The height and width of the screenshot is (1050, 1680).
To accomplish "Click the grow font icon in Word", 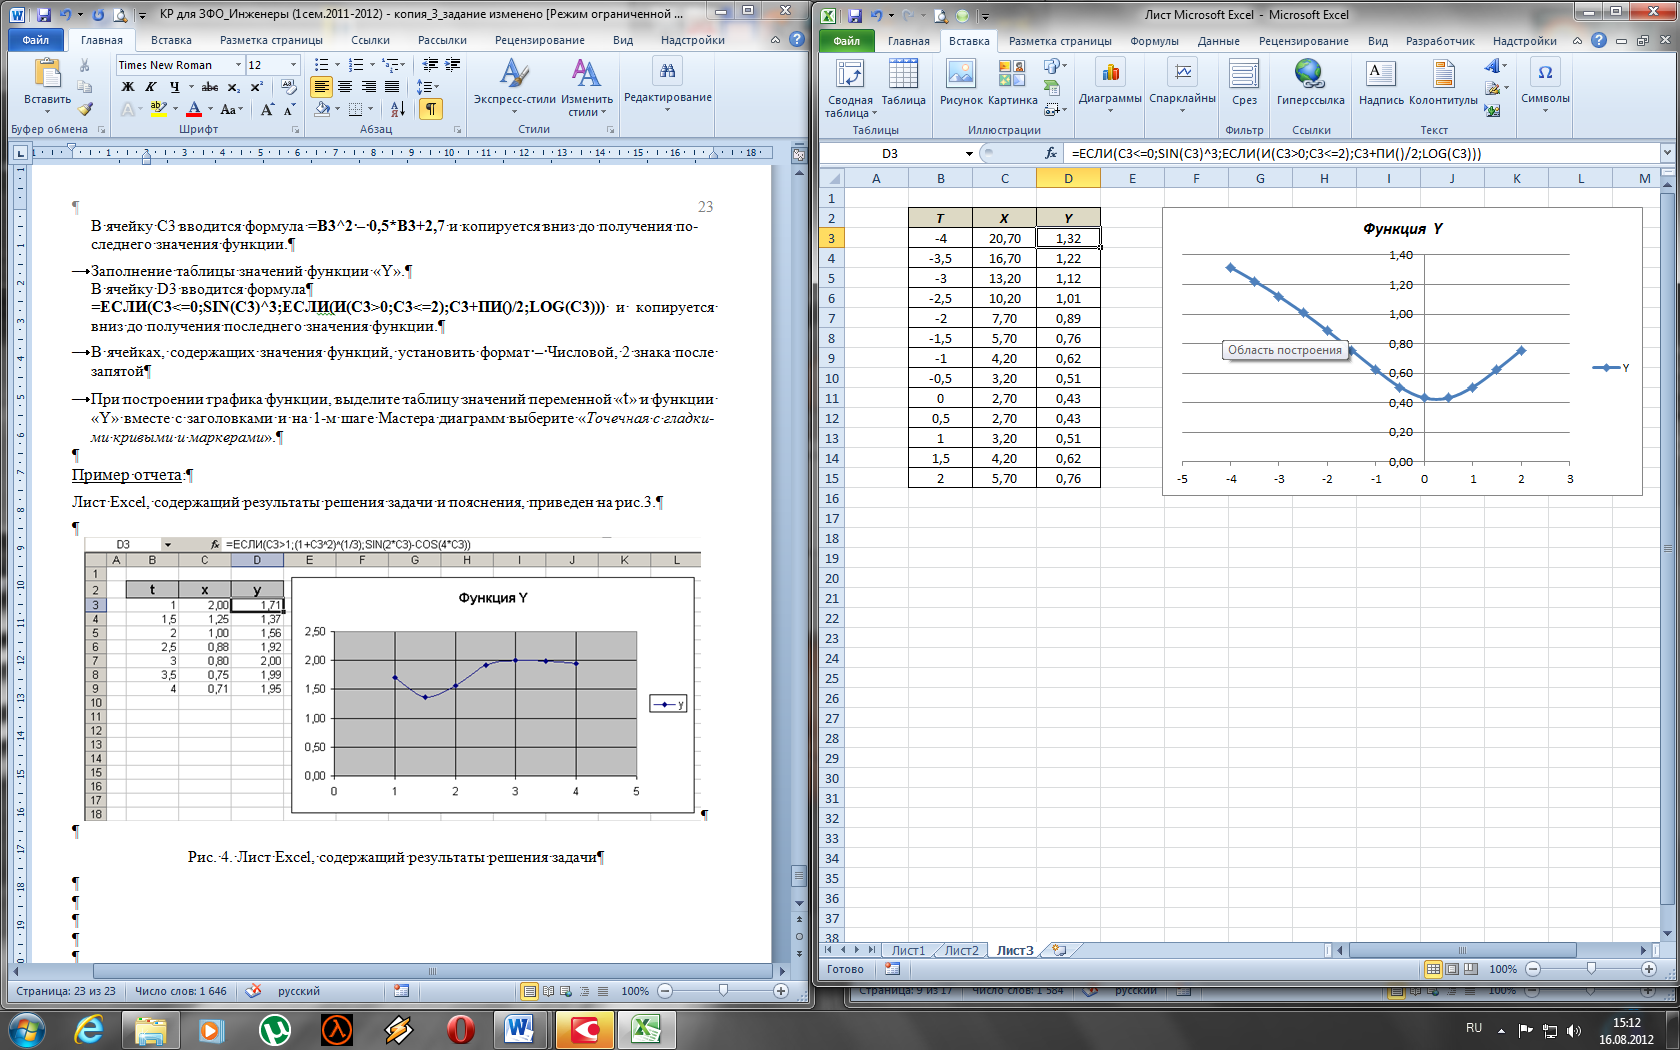I will [x=267, y=109].
